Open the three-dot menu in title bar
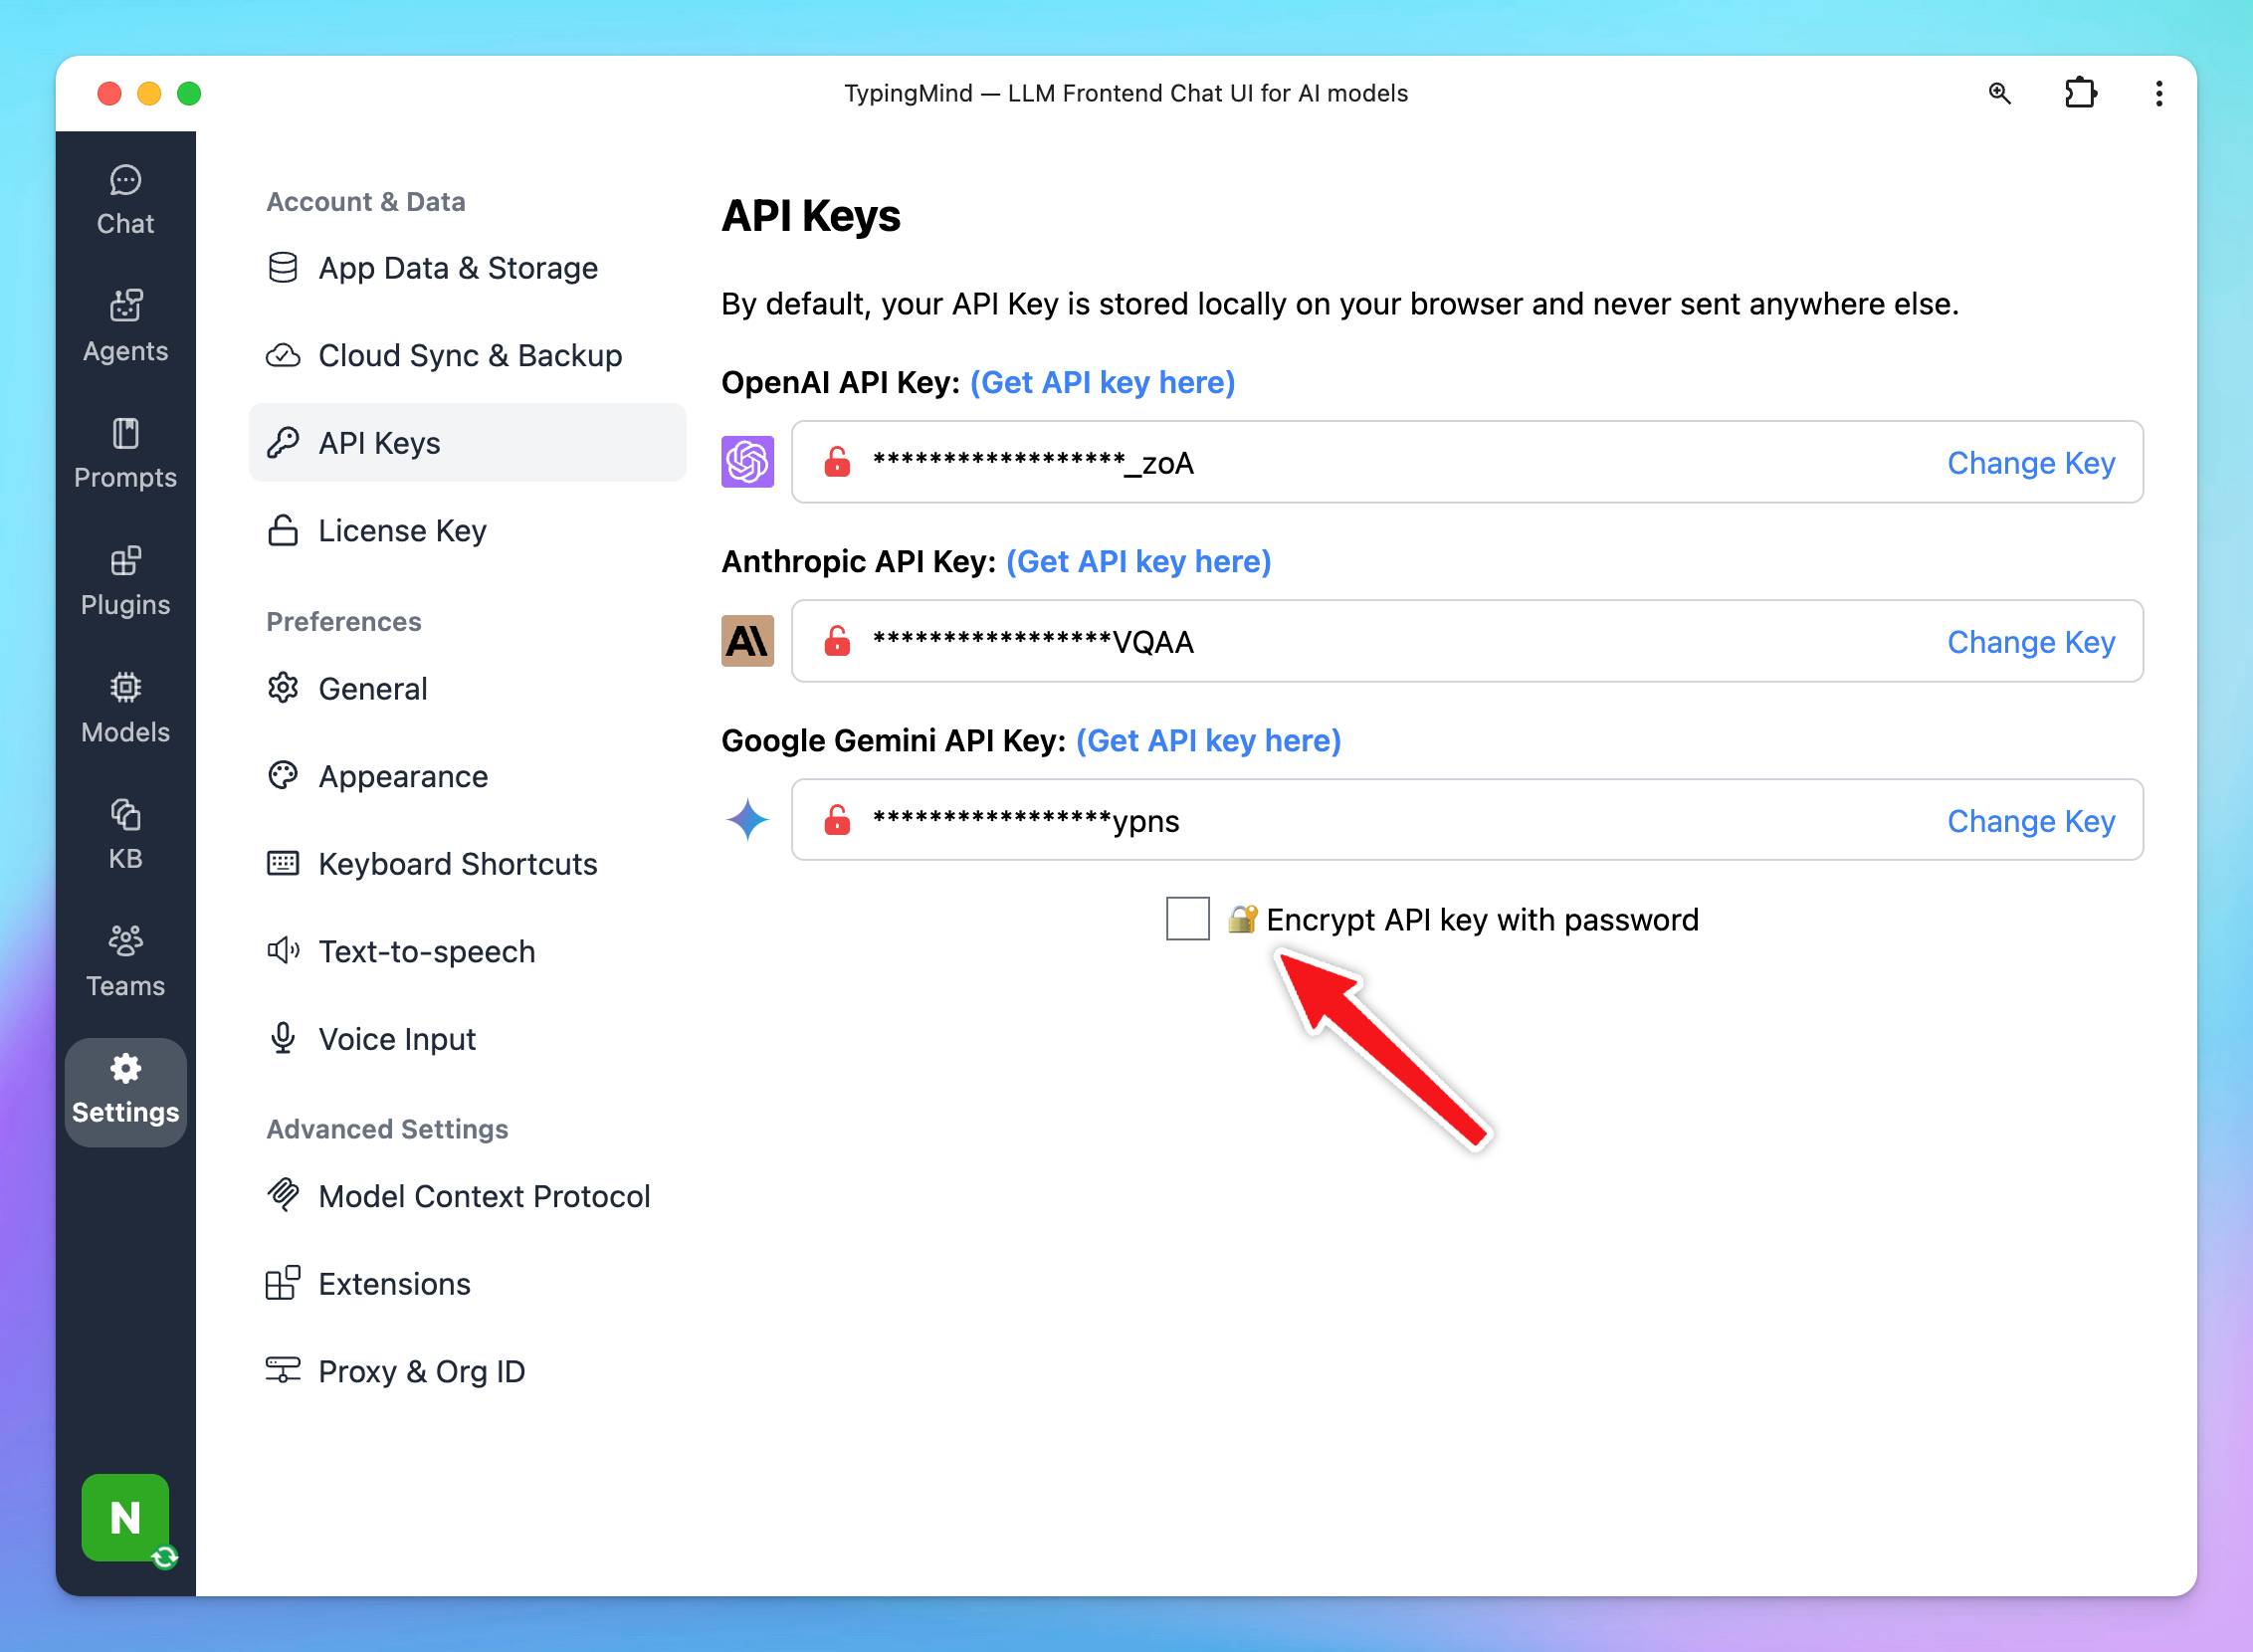 point(2159,93)
